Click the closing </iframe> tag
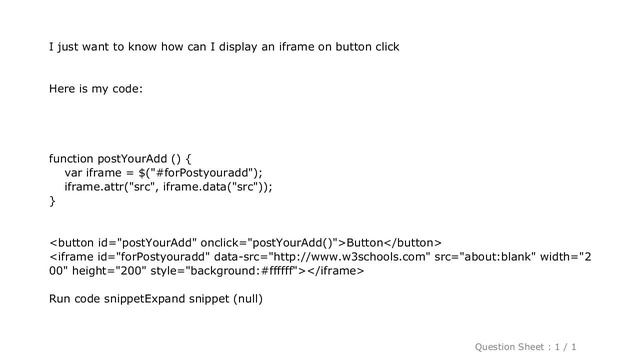The image size is (640, 360). (335, 271)
